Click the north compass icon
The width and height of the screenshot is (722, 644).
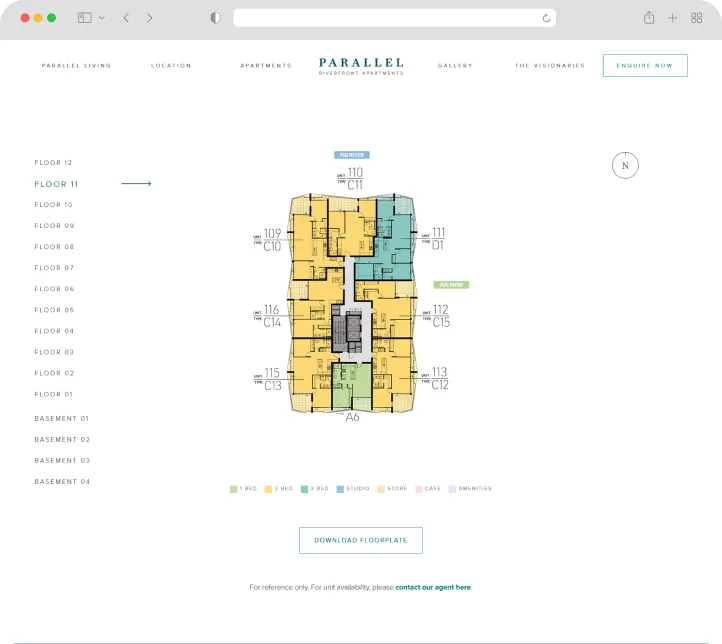point(625,165)
